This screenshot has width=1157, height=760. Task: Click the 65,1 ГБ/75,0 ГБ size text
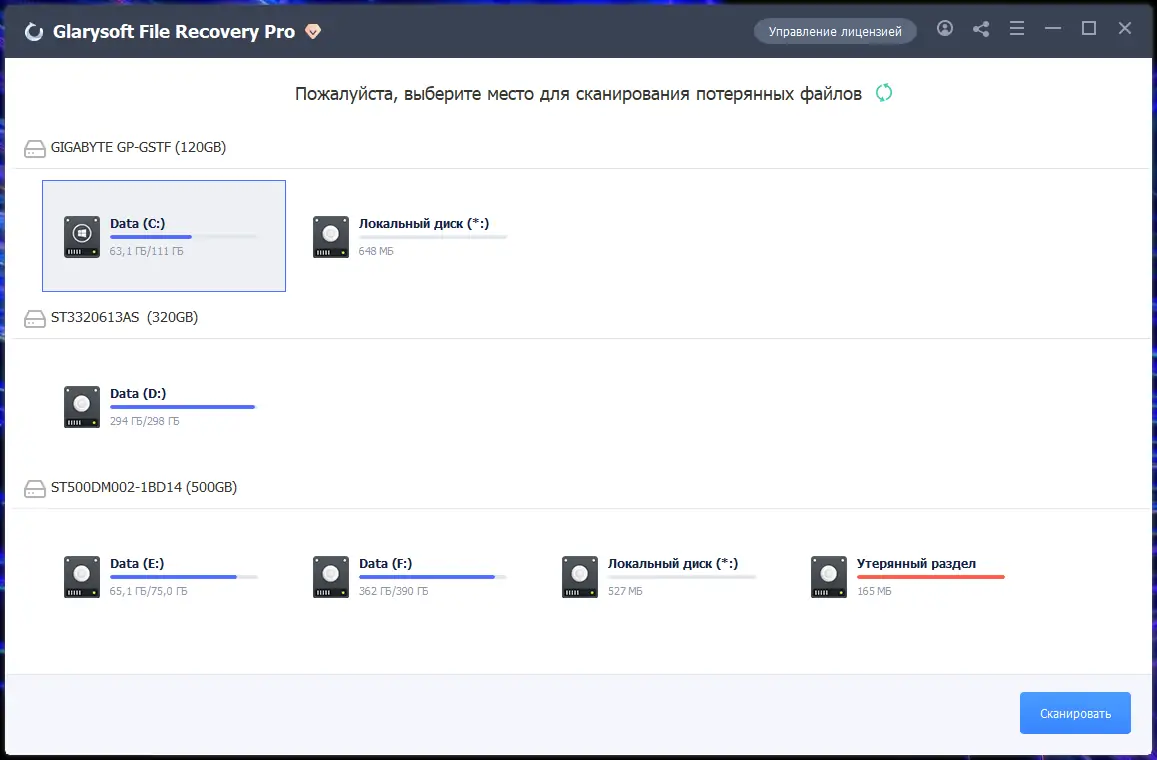pos(148,591)
